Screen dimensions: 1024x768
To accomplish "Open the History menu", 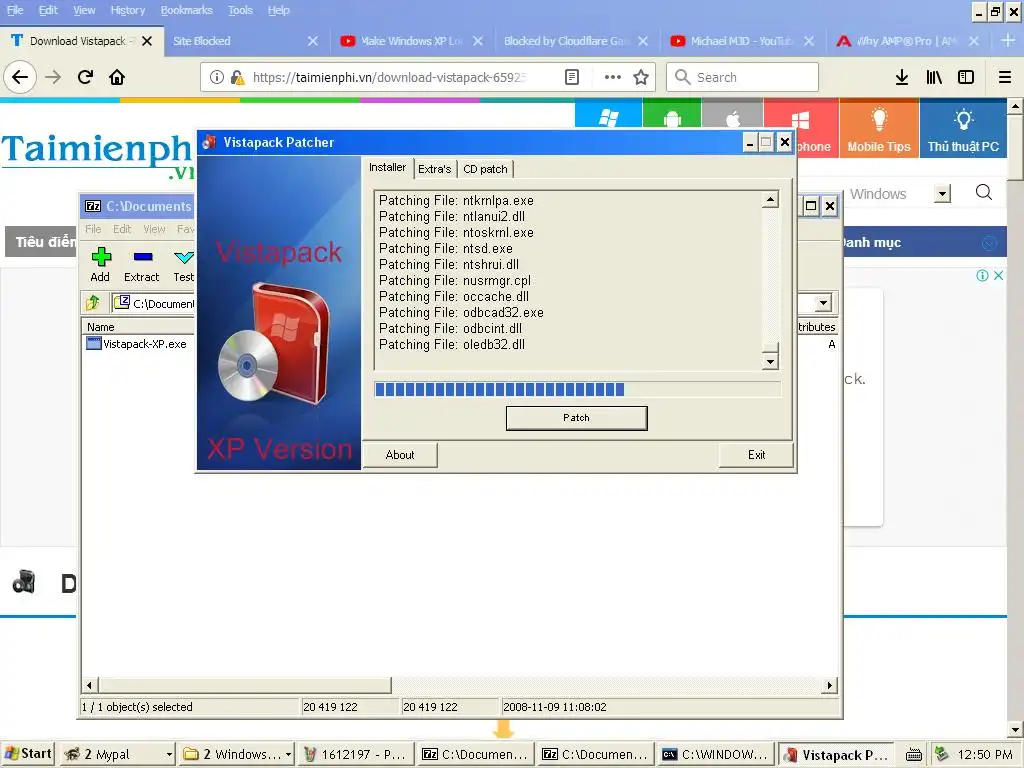I will click(x=128, y=10).
